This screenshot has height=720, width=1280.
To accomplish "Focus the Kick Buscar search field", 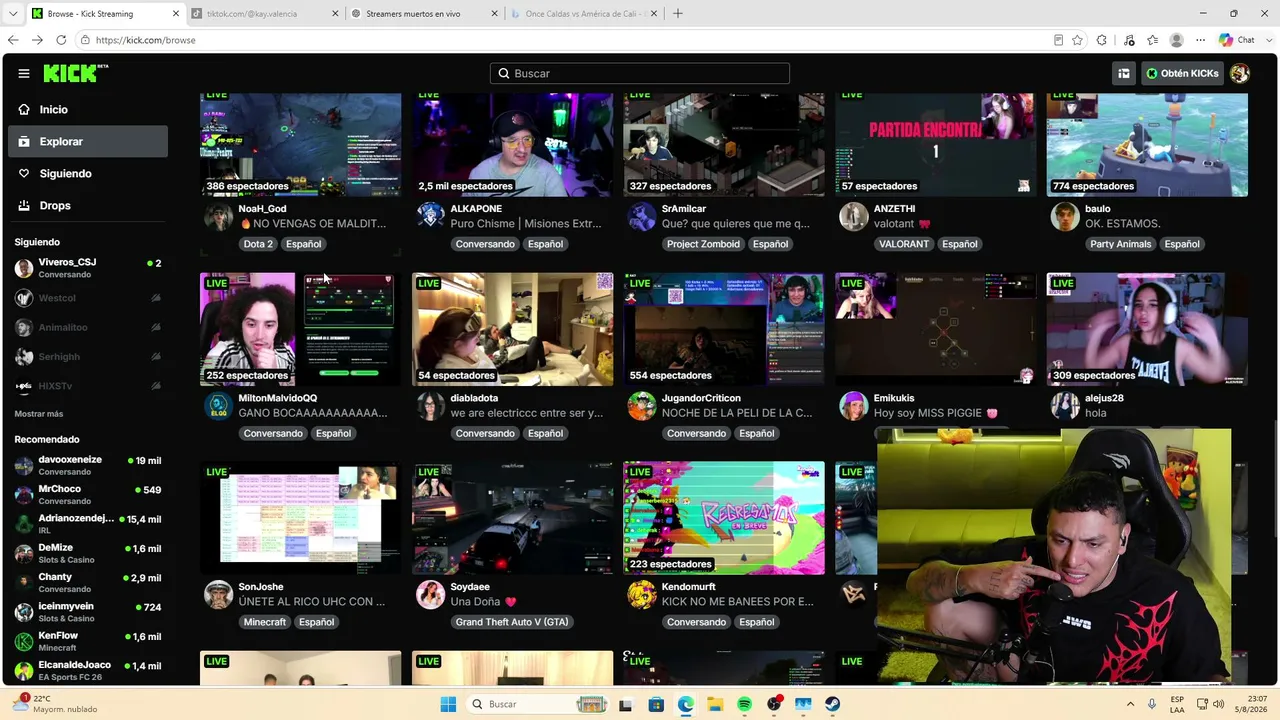I will click(x=640, y=73).
